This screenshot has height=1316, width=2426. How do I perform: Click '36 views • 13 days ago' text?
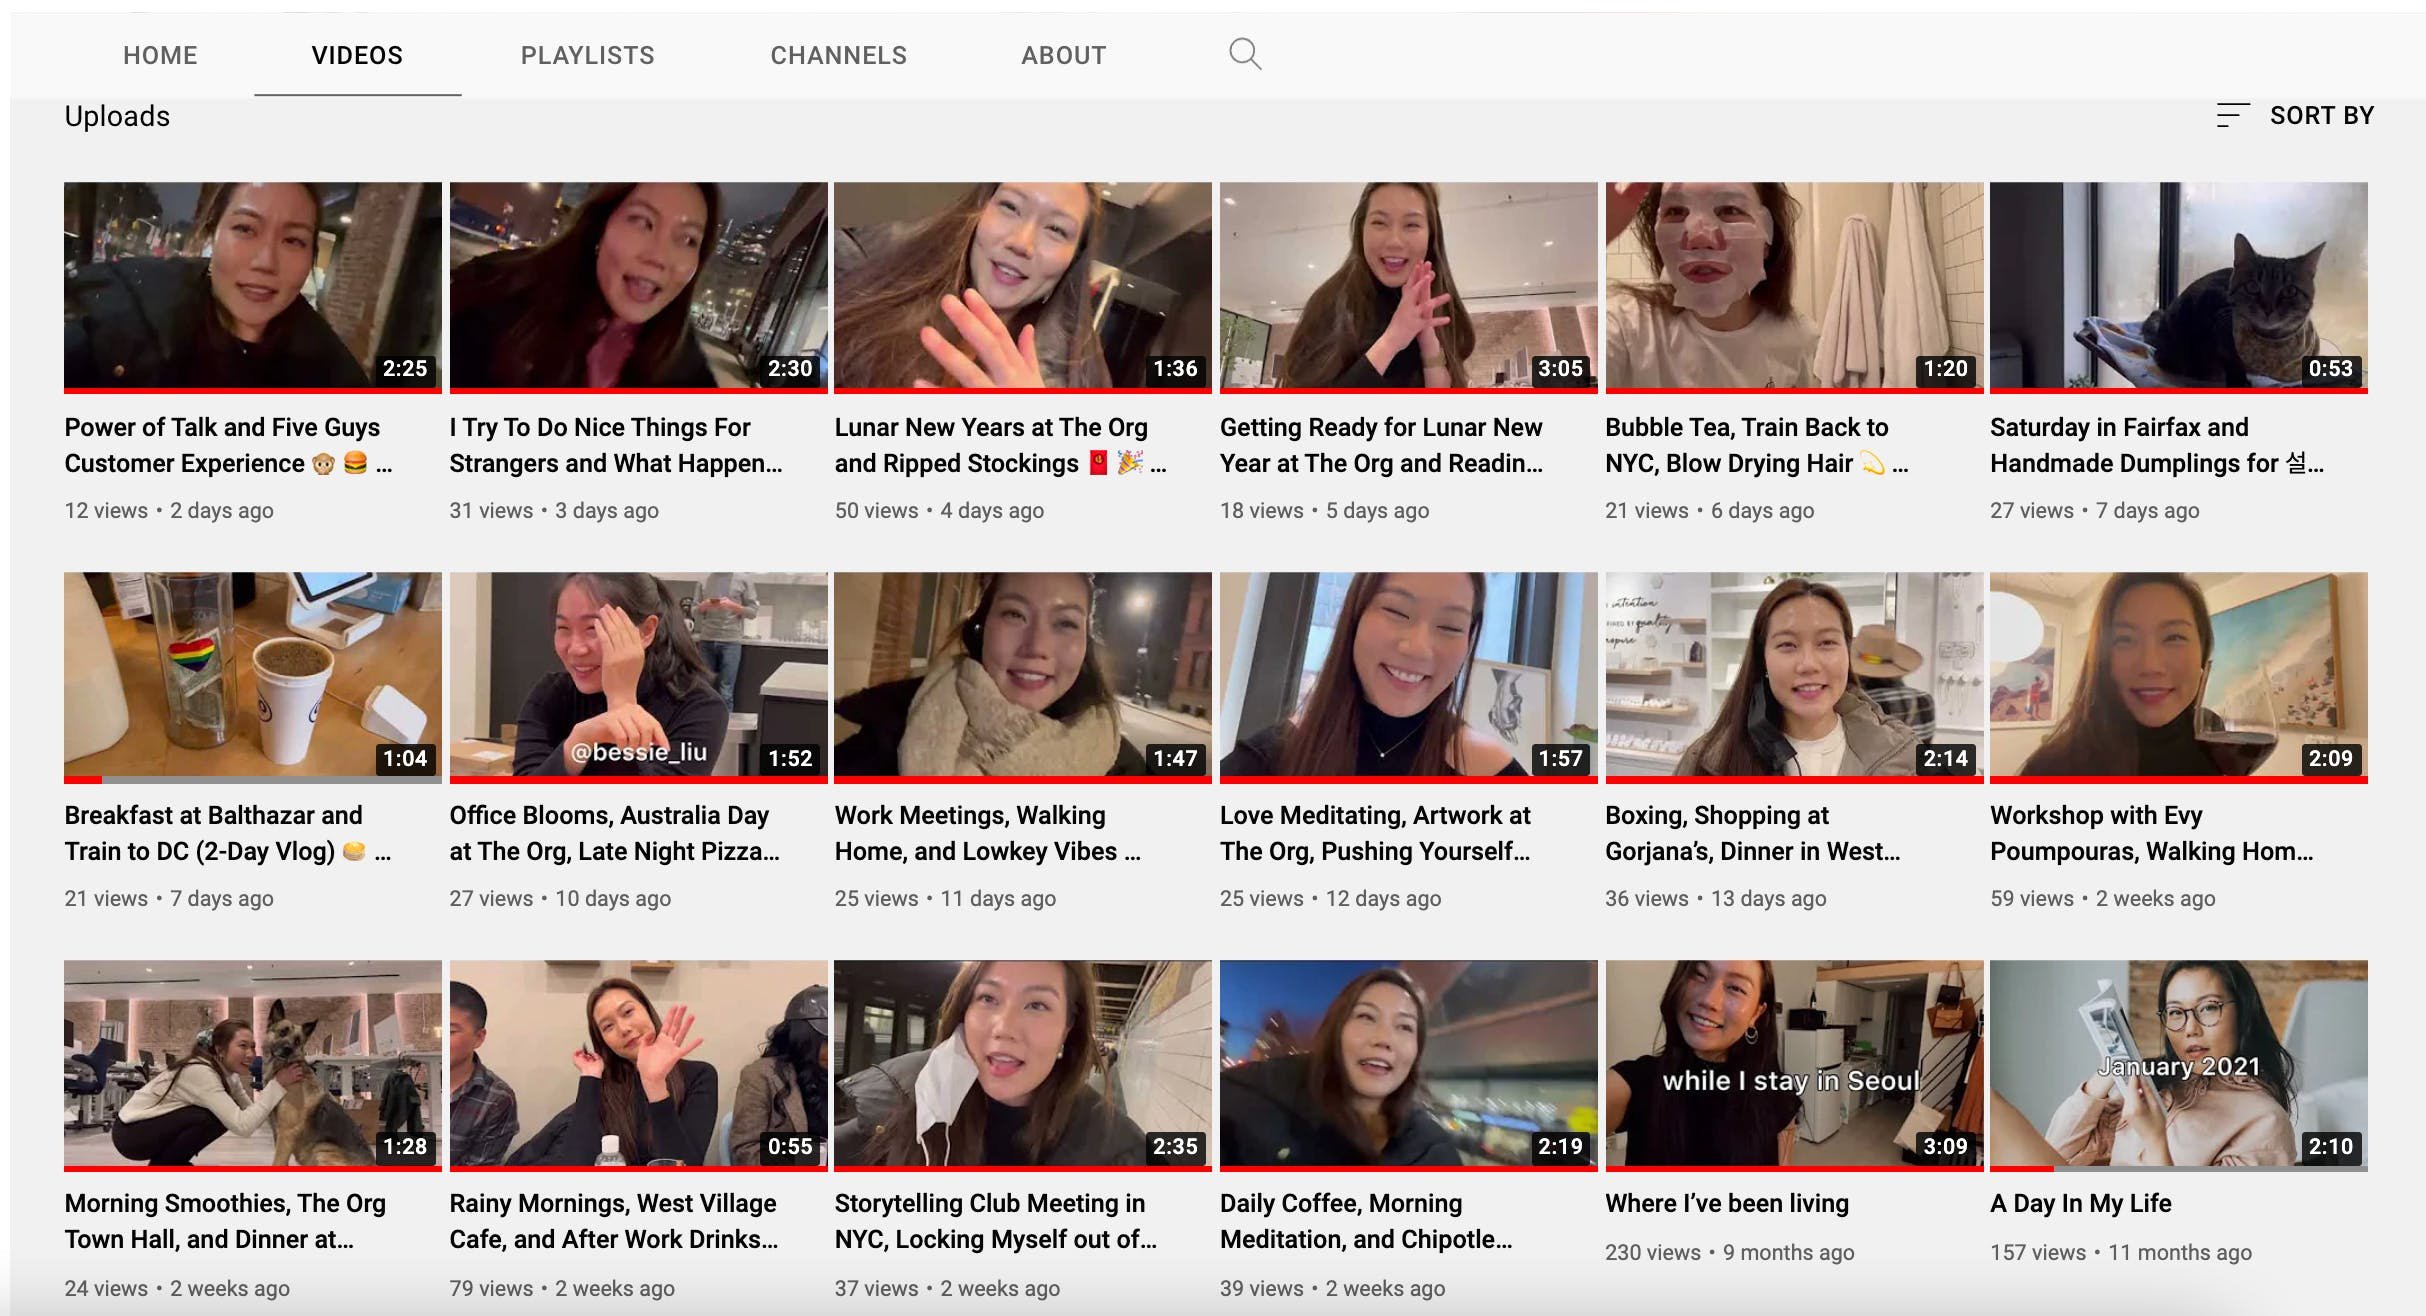[x=1716, y=898]
